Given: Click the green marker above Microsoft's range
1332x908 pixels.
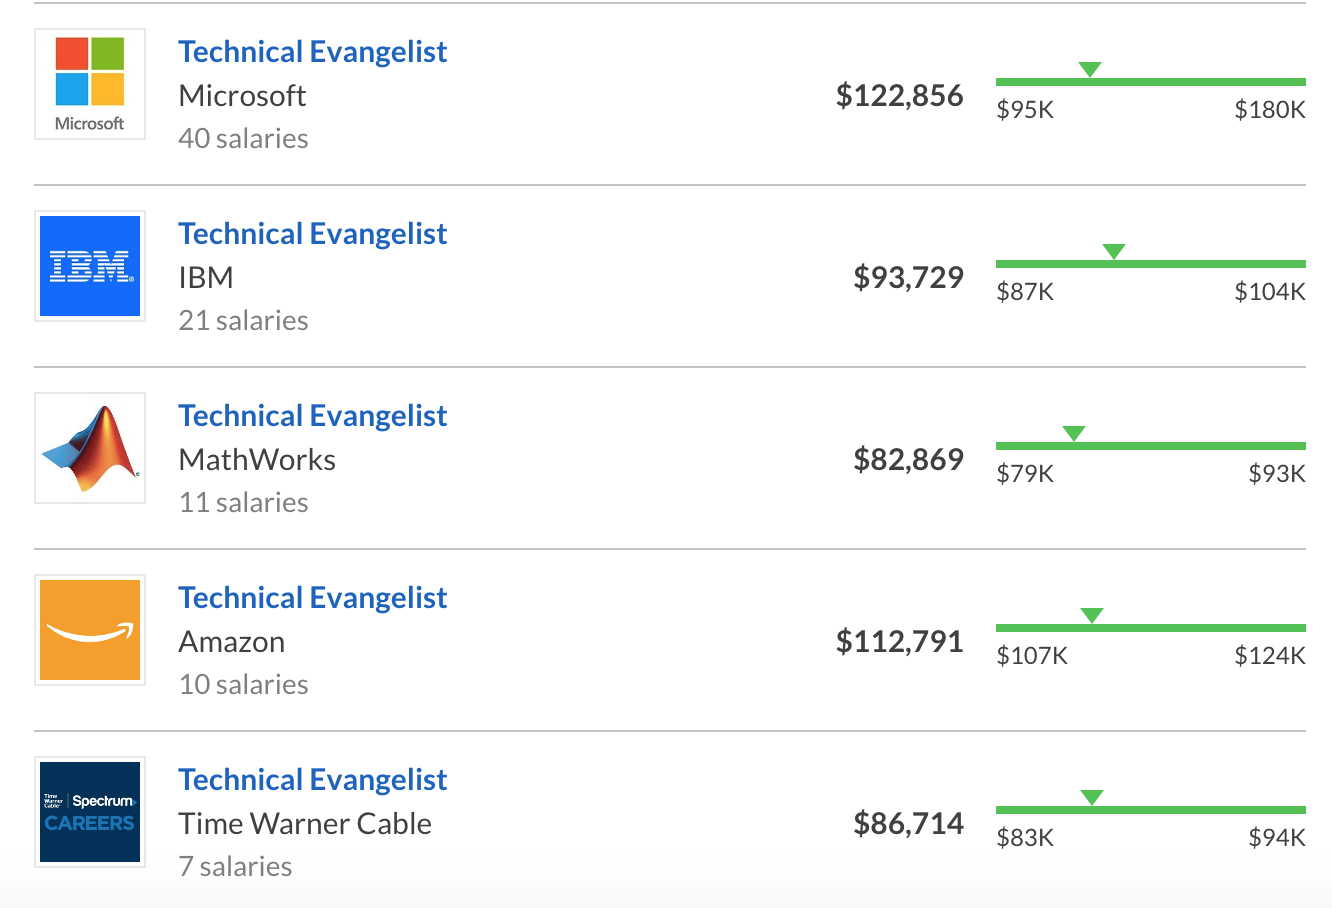Looking at the screenshot, I should pos(1089,70).
